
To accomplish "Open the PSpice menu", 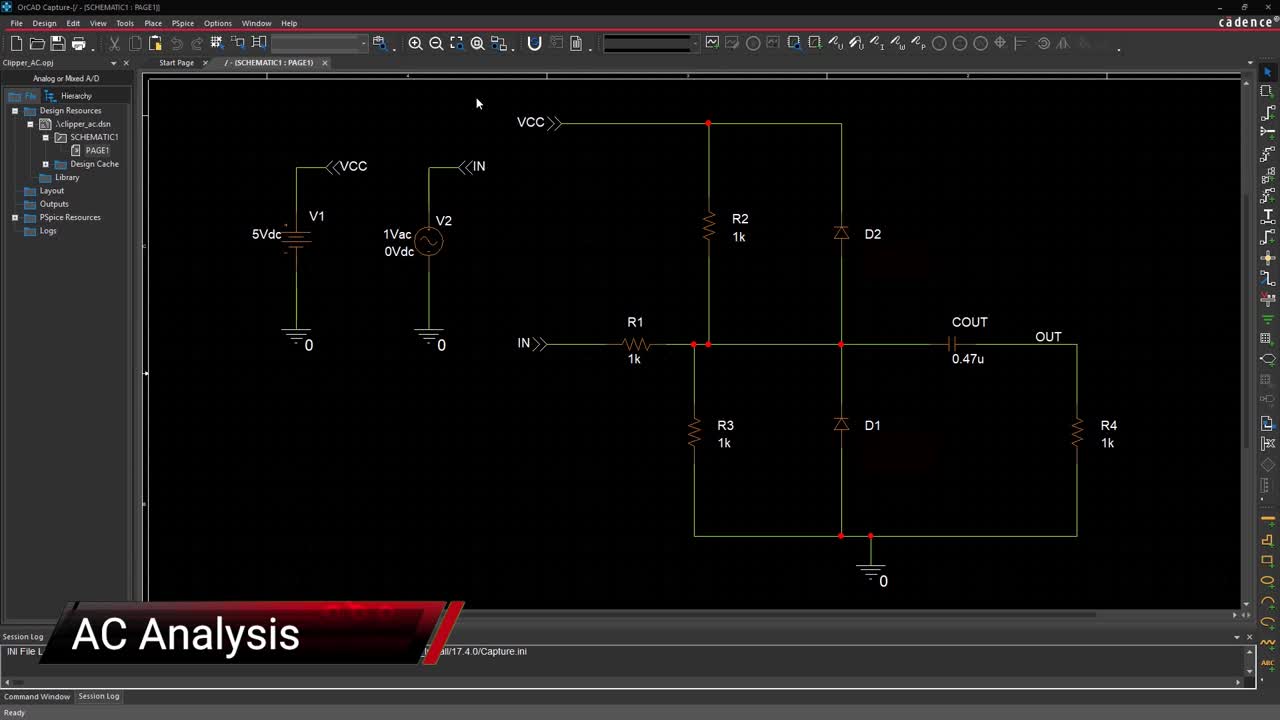I will tap(183, 23).
